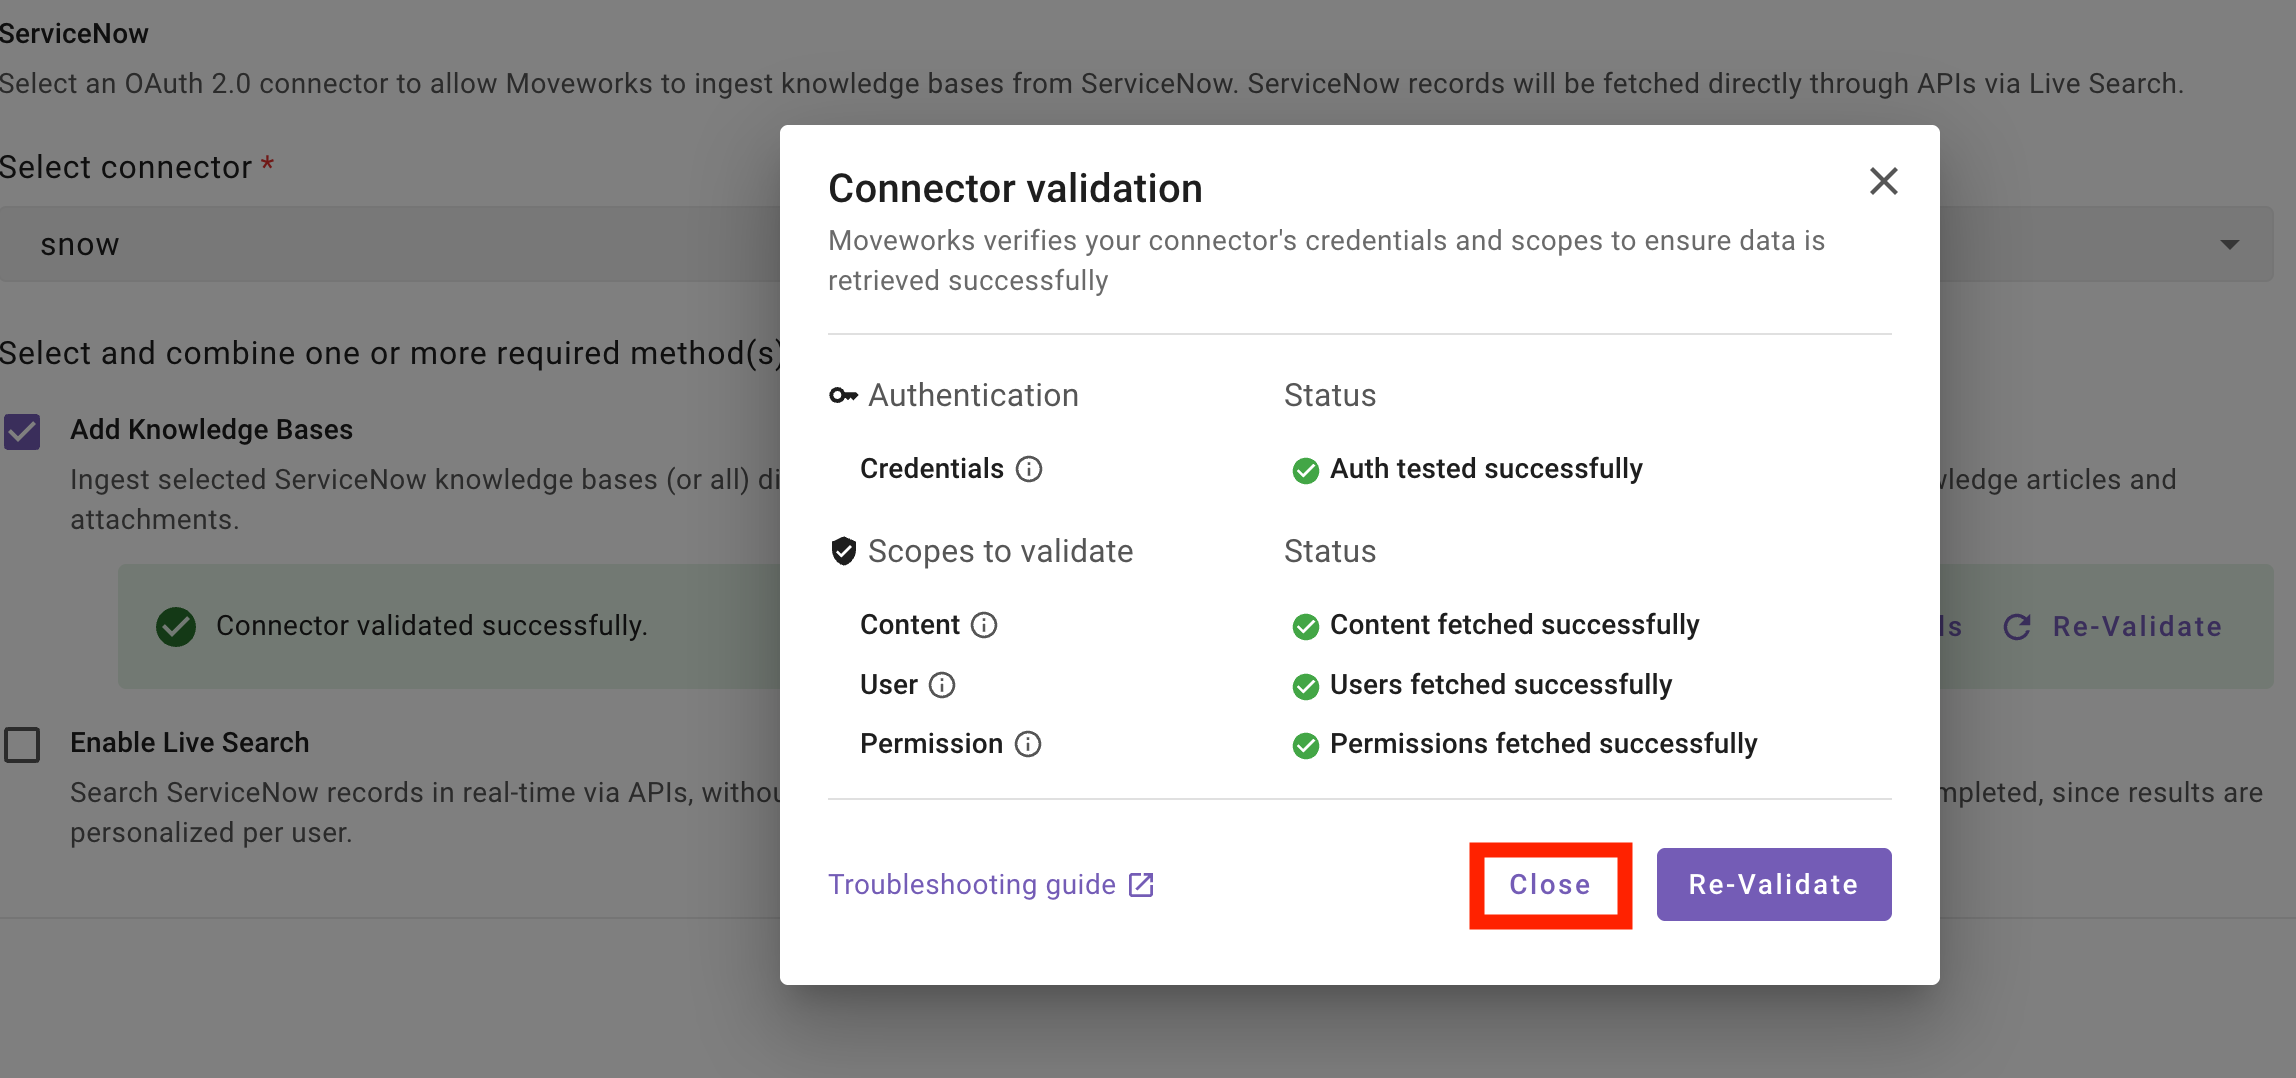Click the green check beside Connector validated

(x=176, y=627)
